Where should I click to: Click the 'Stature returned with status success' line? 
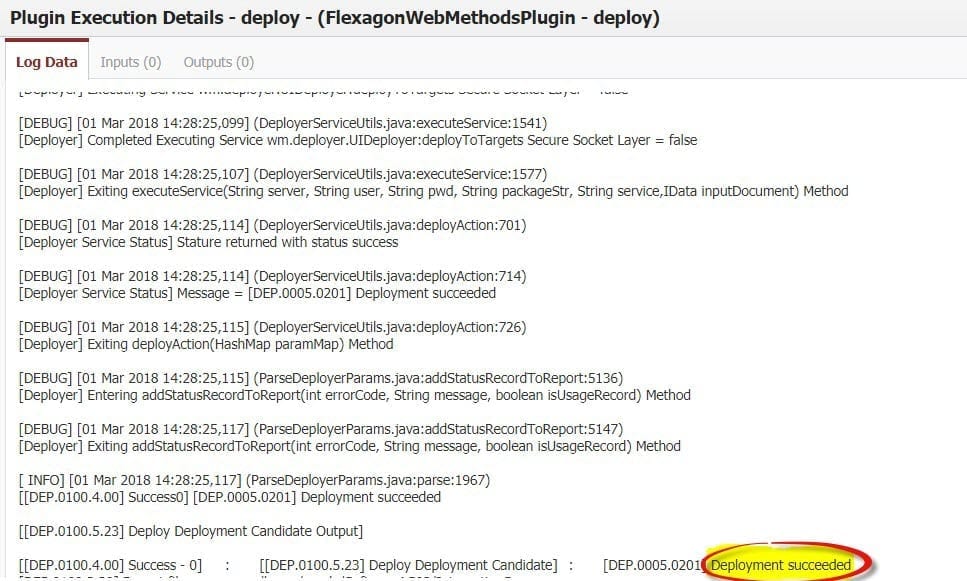tap(208, 242)
